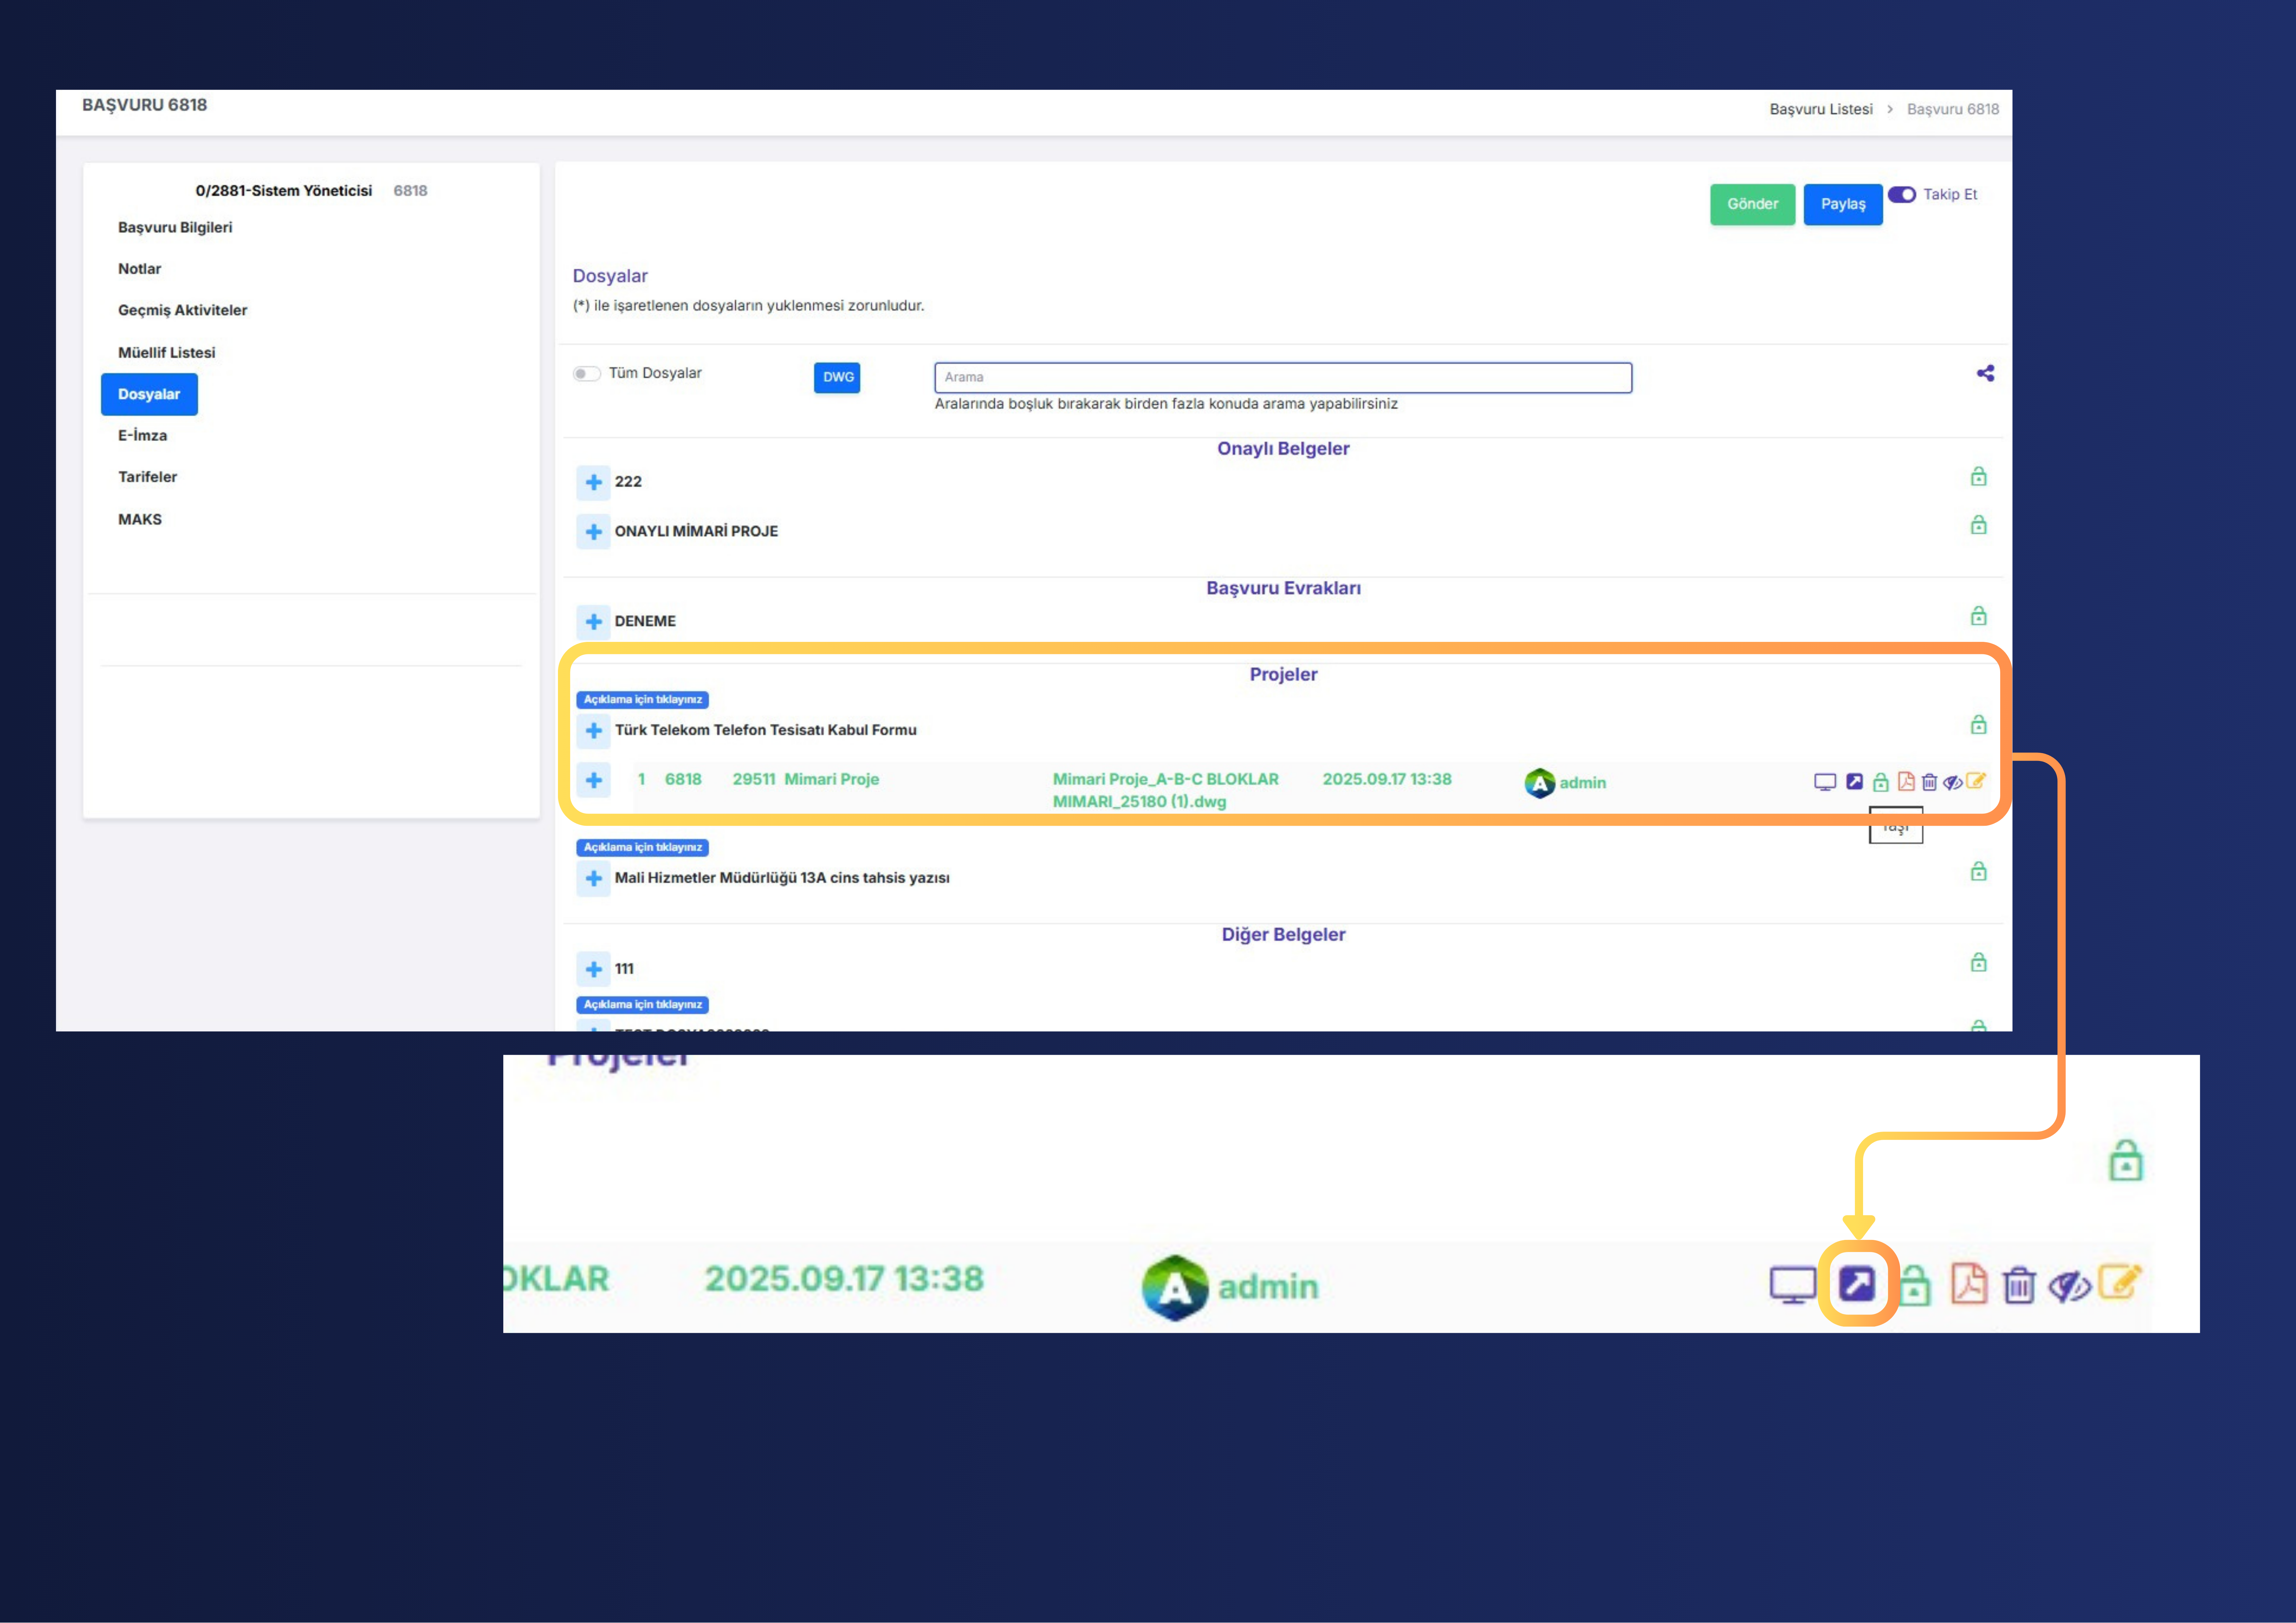The image size is (2296, 1623).
Task: Toggle the Takip Et switch
Action: (x=1902, y=195)
